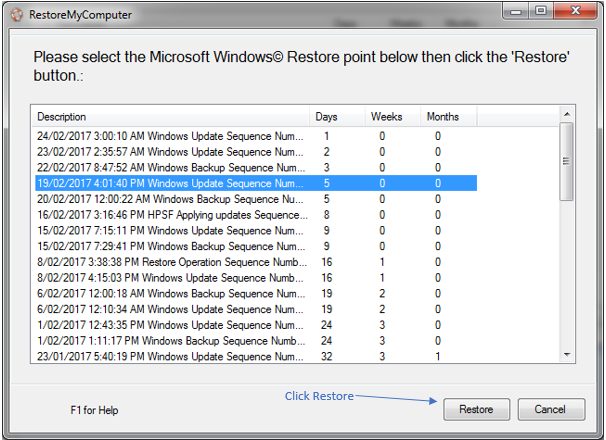The width and height of the screenshot is (606, 440).
Task: Maximize the RestoreMyComputer window
Action: point(541,11)
